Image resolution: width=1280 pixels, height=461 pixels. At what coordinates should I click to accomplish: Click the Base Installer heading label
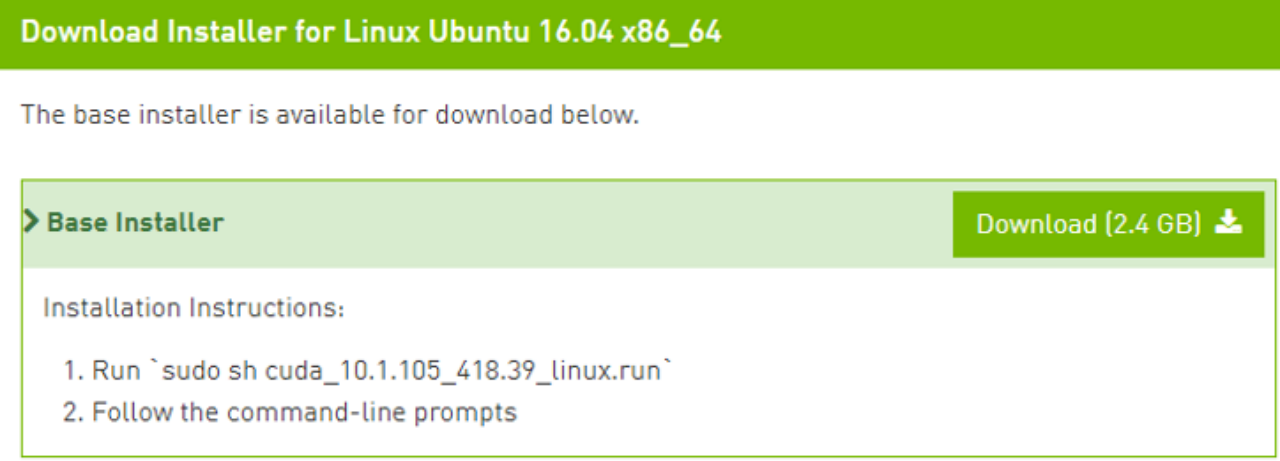[135, 222]
